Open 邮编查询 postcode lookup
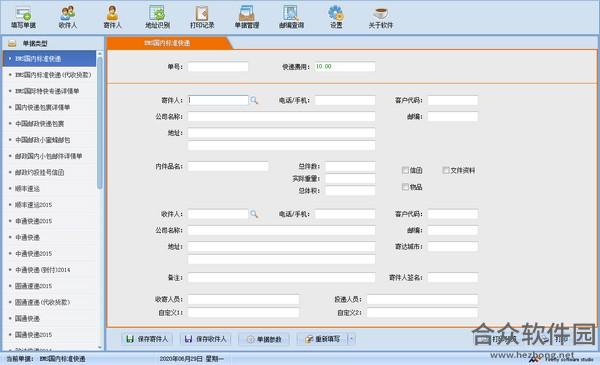The width and height of the screenshot is (600, 365). pos(292,18)
